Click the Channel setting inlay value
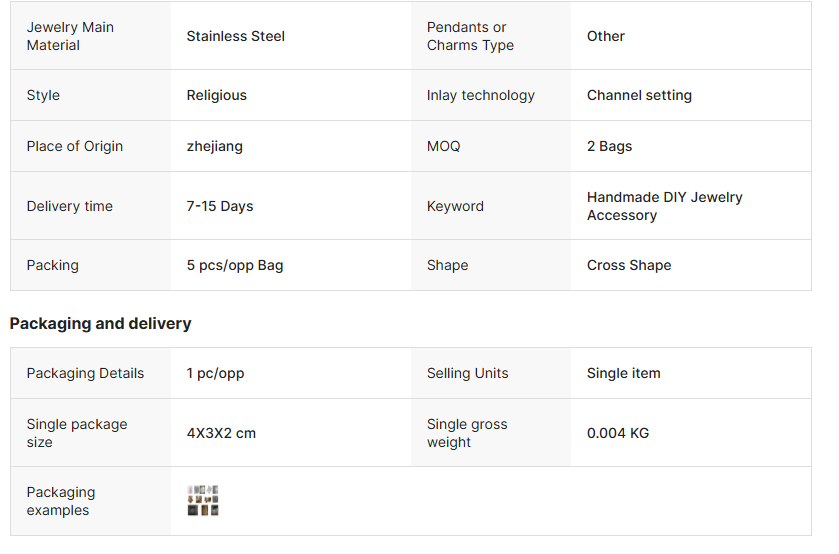Screen dimensions: 839x554 coord(639,95)
